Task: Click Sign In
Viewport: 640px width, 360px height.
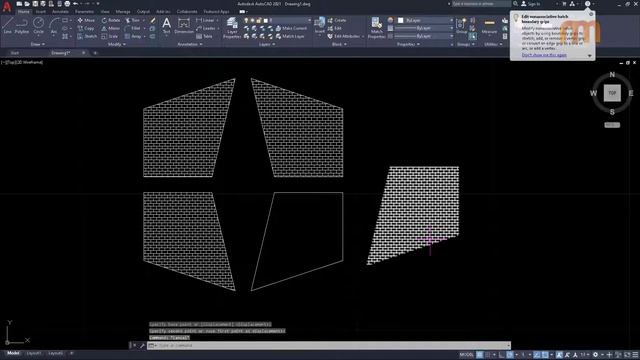Action: click(533, 4)
